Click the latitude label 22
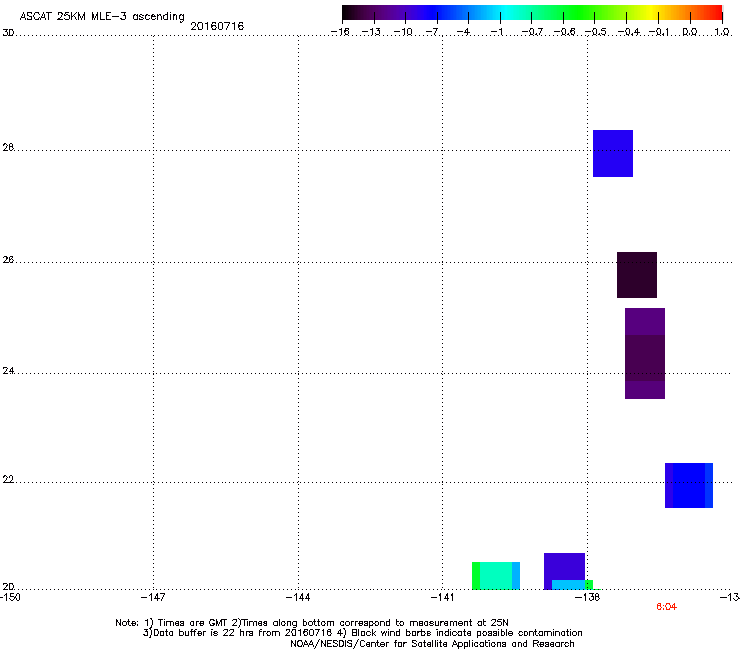 coord(8,480)
